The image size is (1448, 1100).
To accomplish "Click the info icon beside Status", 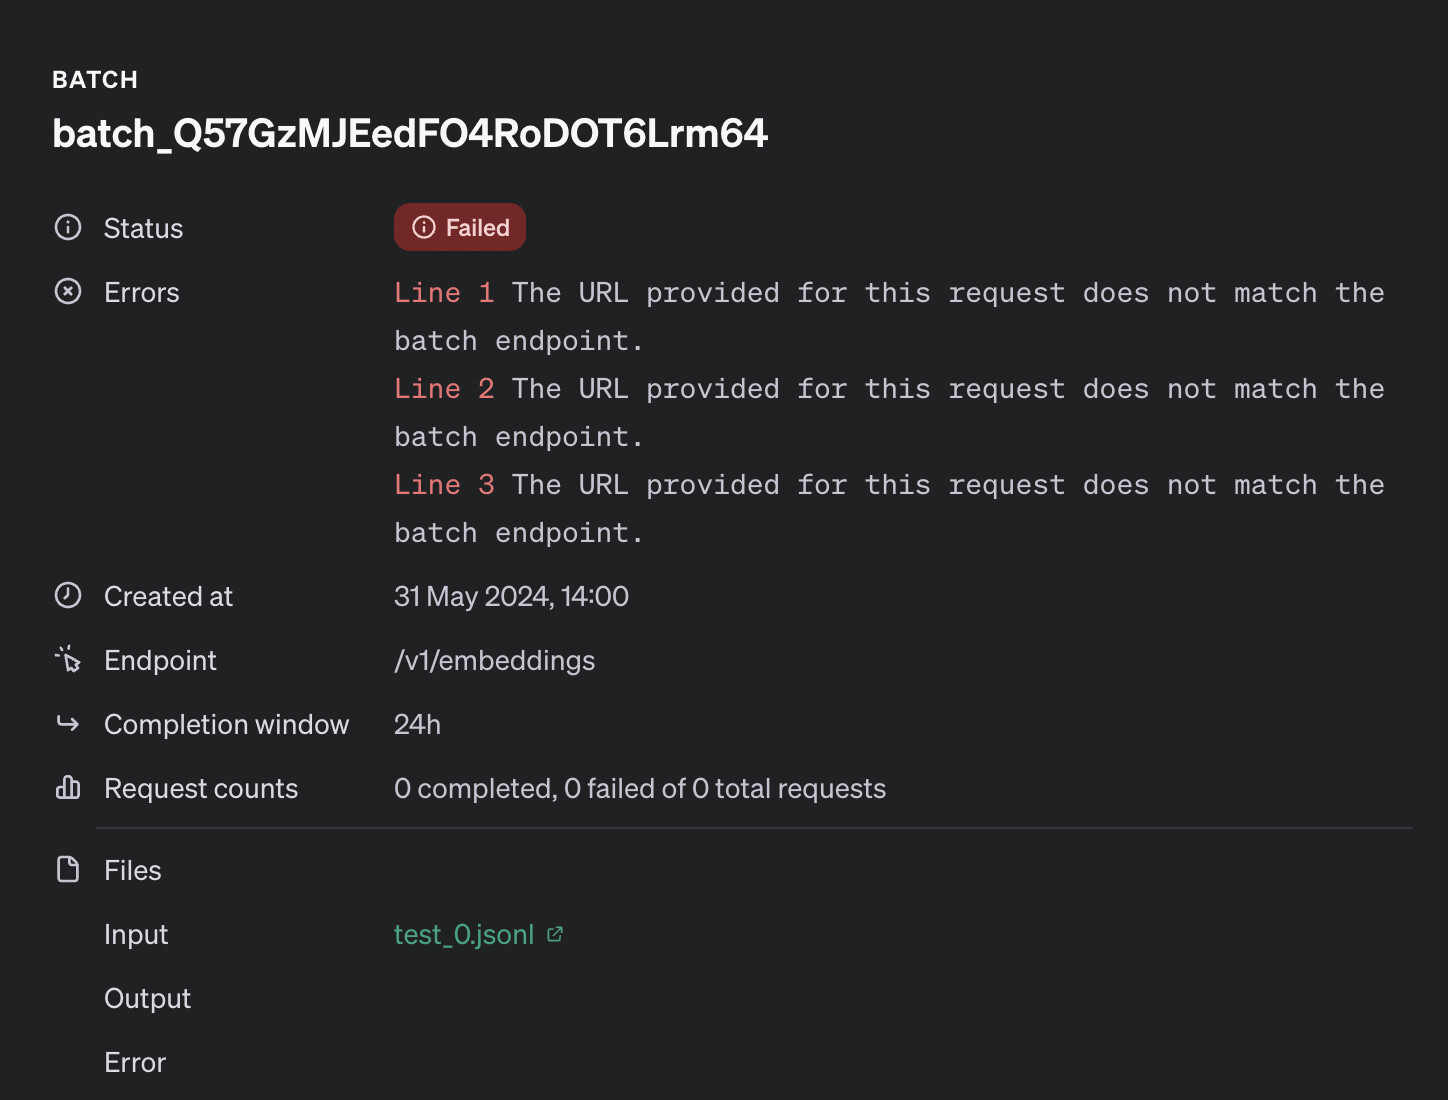I will (67, 228).
